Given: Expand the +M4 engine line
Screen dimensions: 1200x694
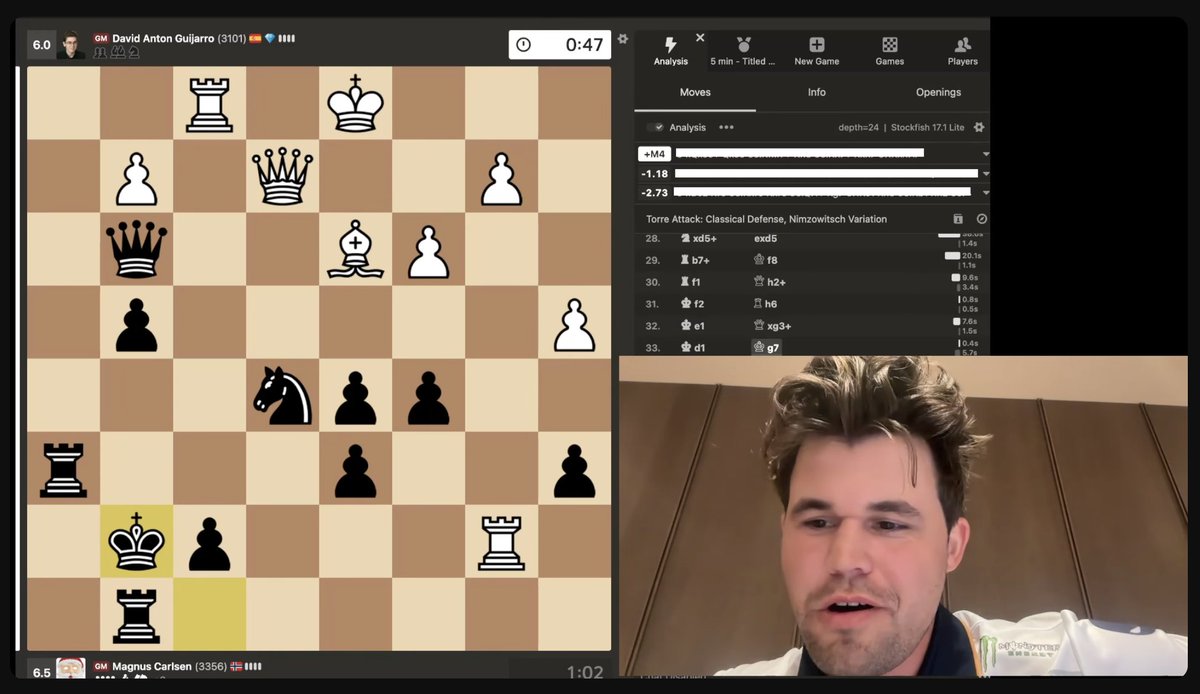Looking at the screenshot, I should pos(986,154).
